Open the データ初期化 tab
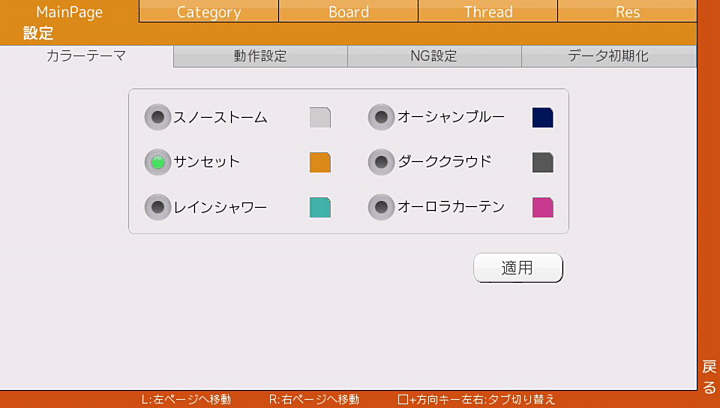 tap(608, 56)
